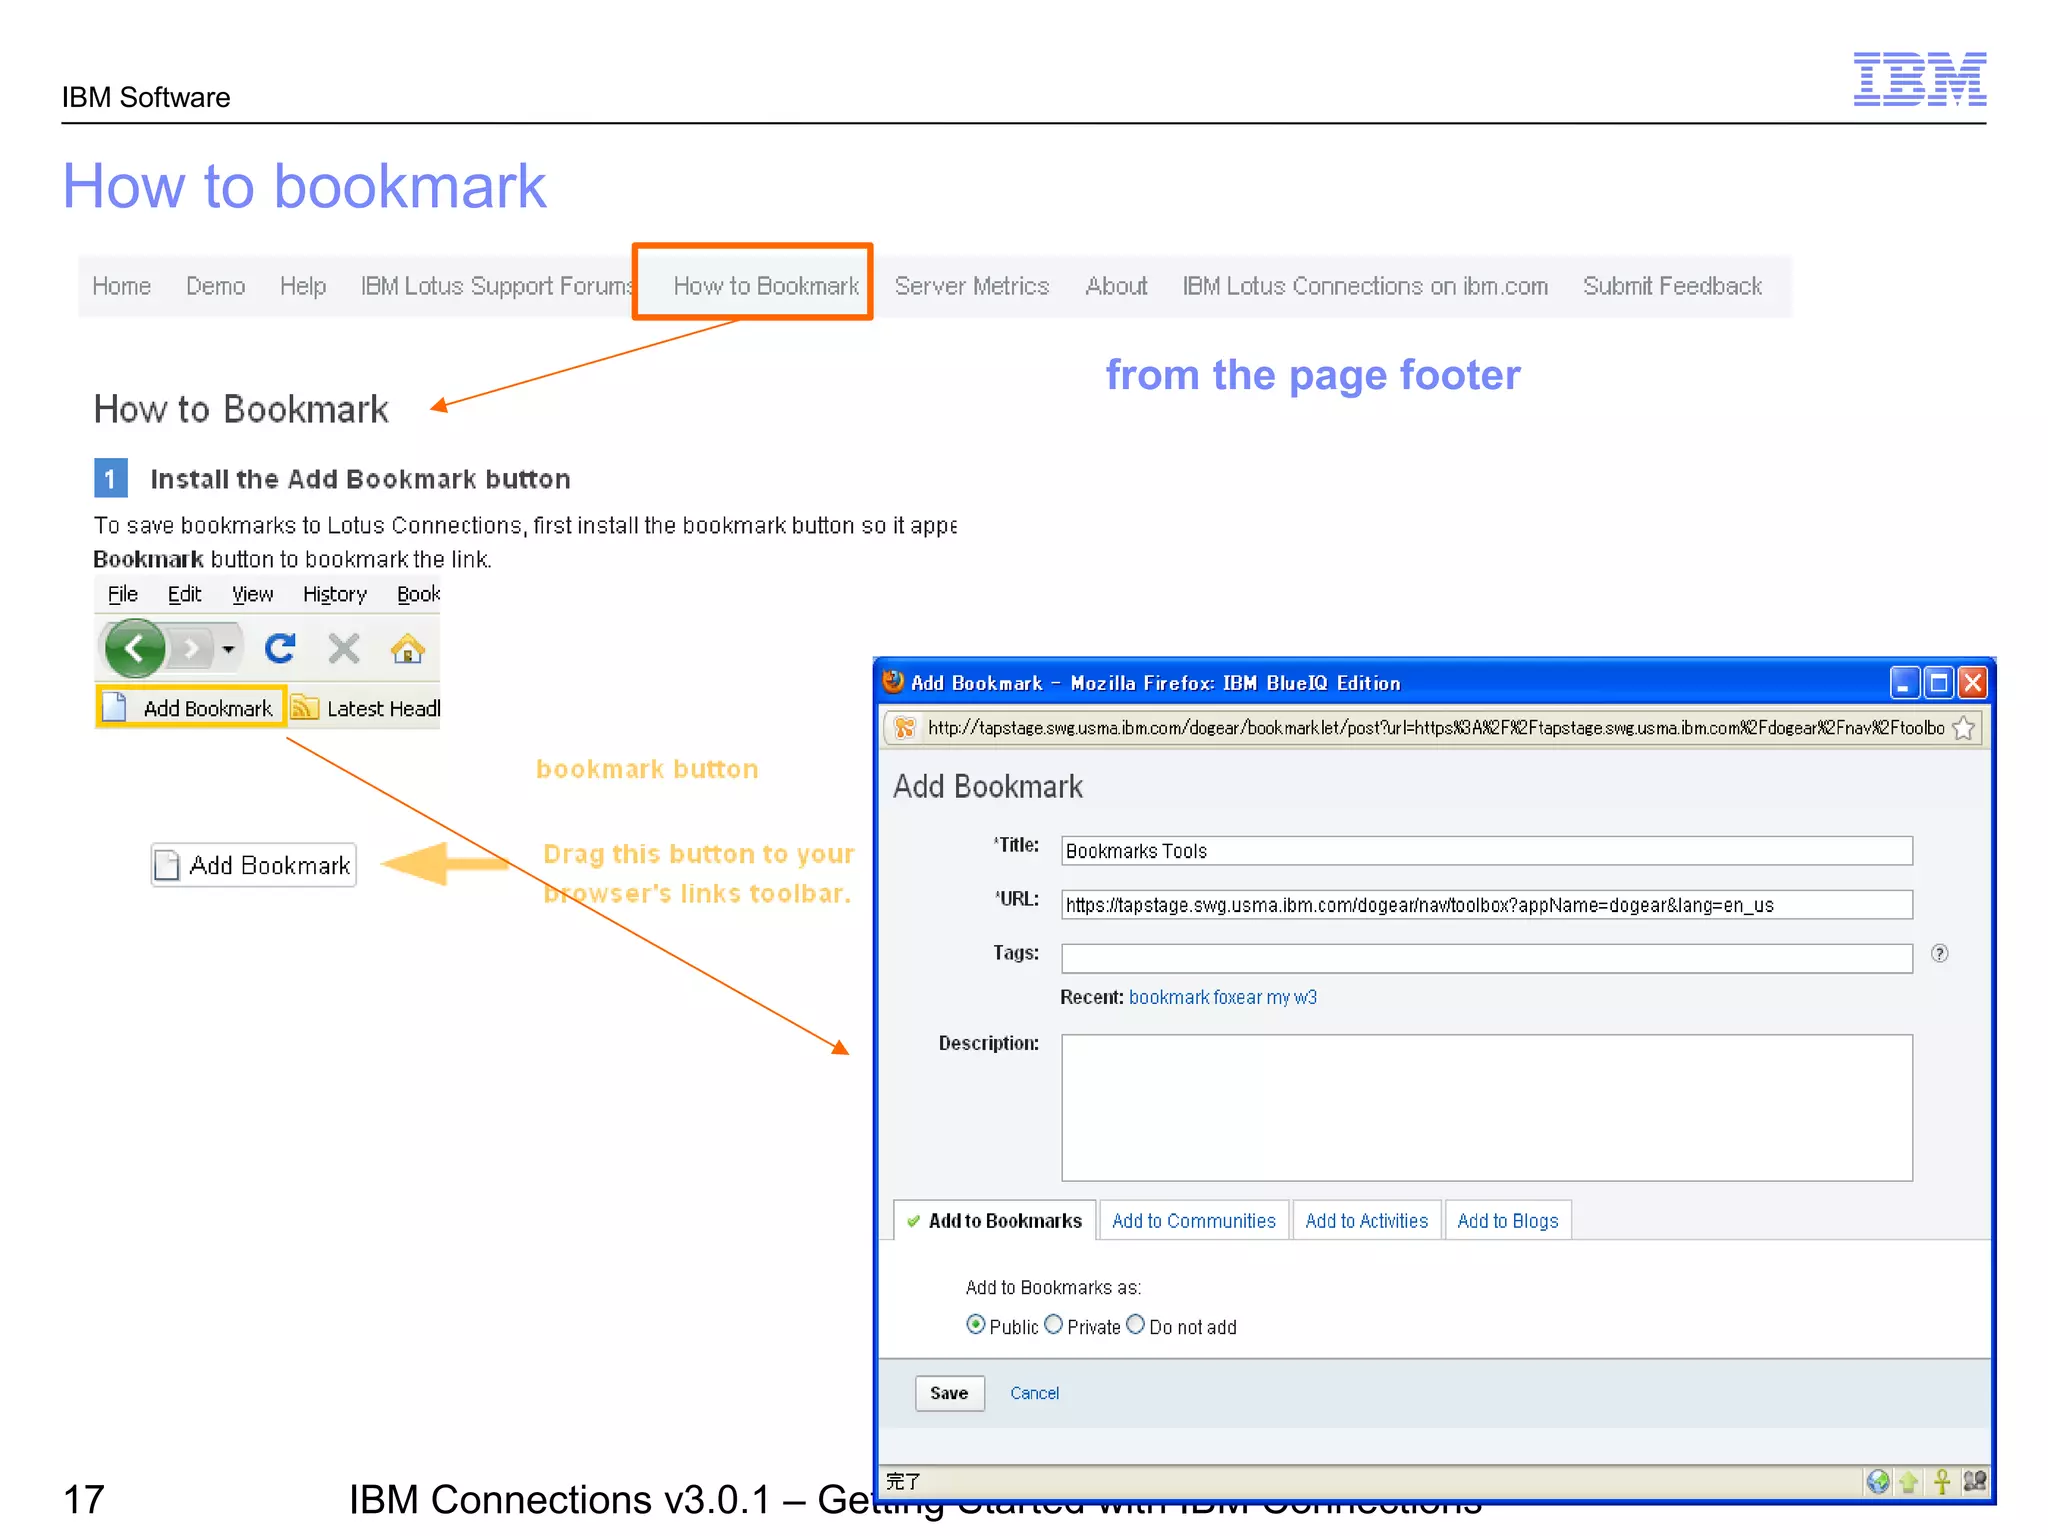Maximize the Add Bookmark window
The height and width of the screenshot is (1536, 2048).
click(1939, 683)
